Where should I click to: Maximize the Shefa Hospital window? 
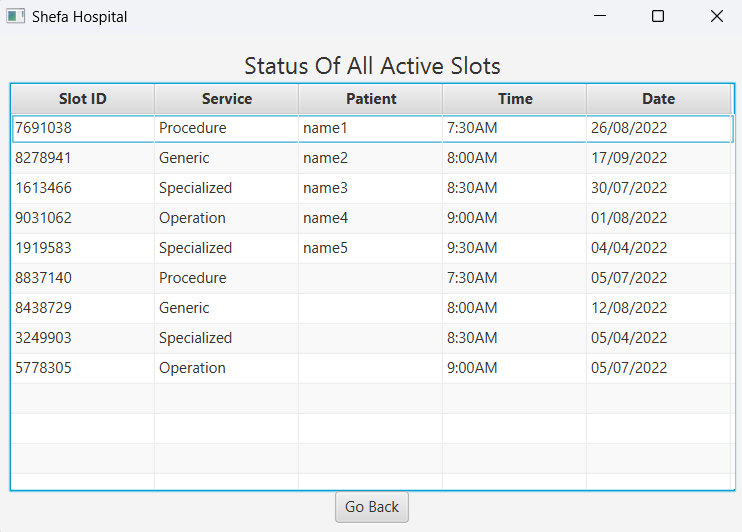(658, 17)
